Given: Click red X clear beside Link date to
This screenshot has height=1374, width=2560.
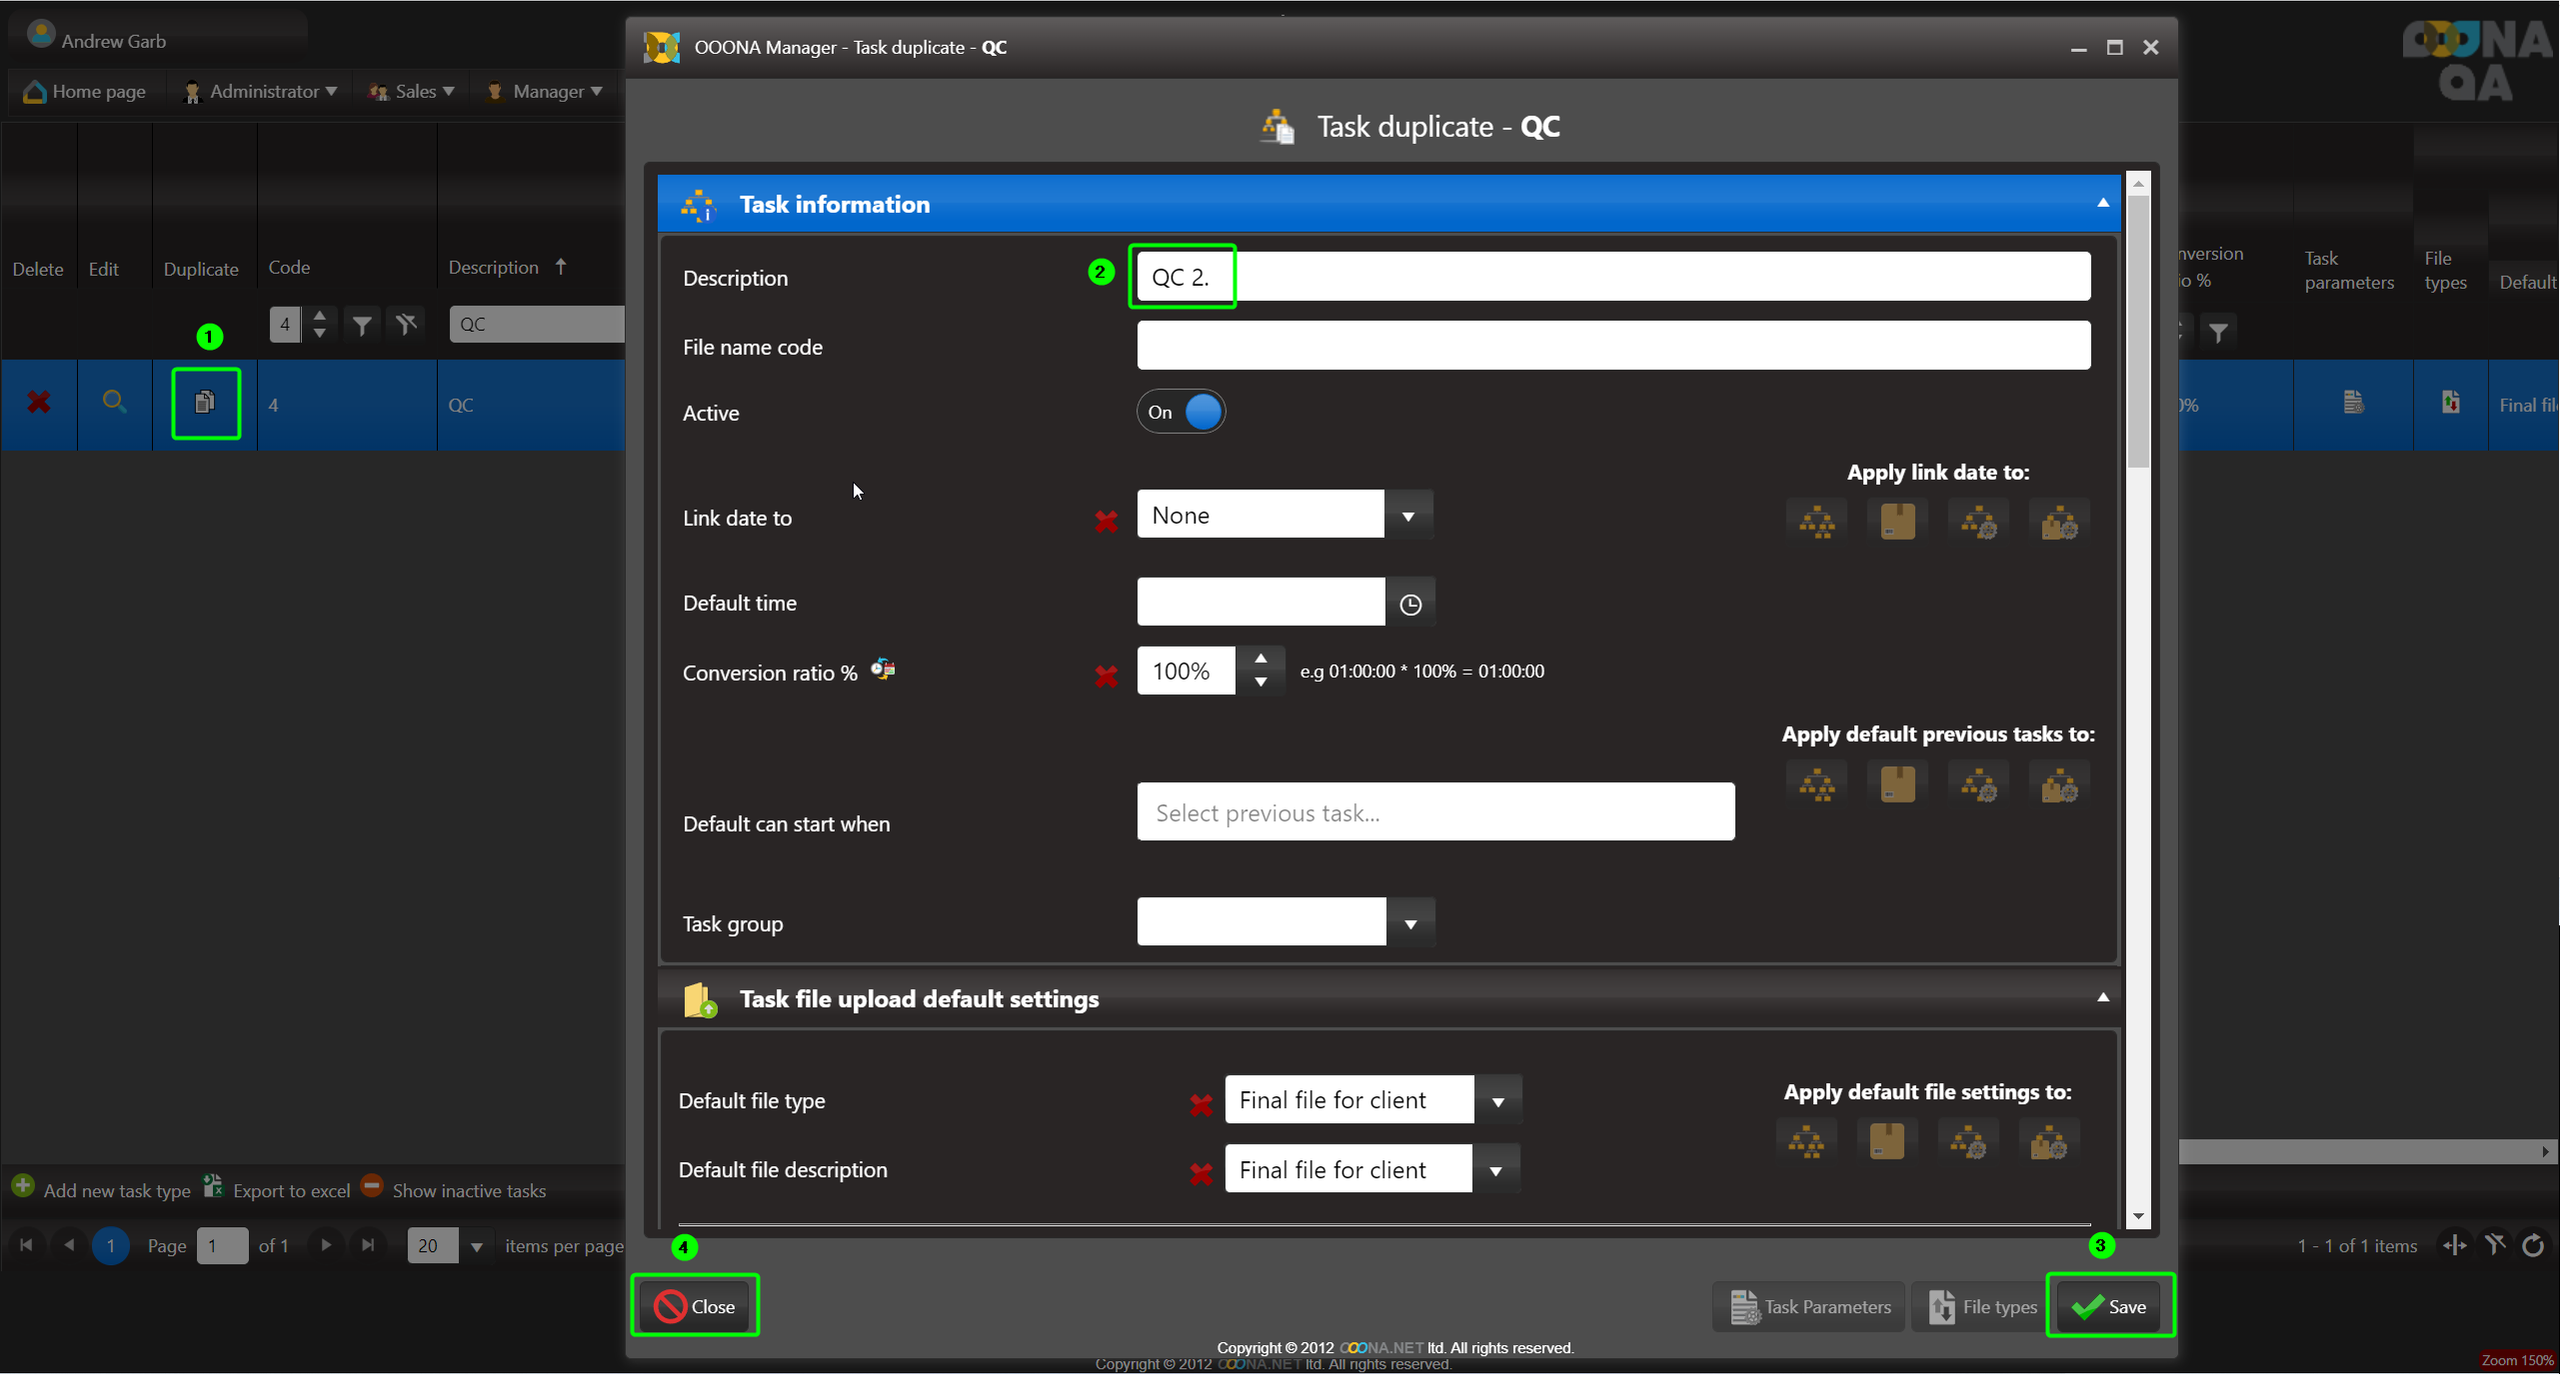Looking at the screenshot, I should point(1106,521).
